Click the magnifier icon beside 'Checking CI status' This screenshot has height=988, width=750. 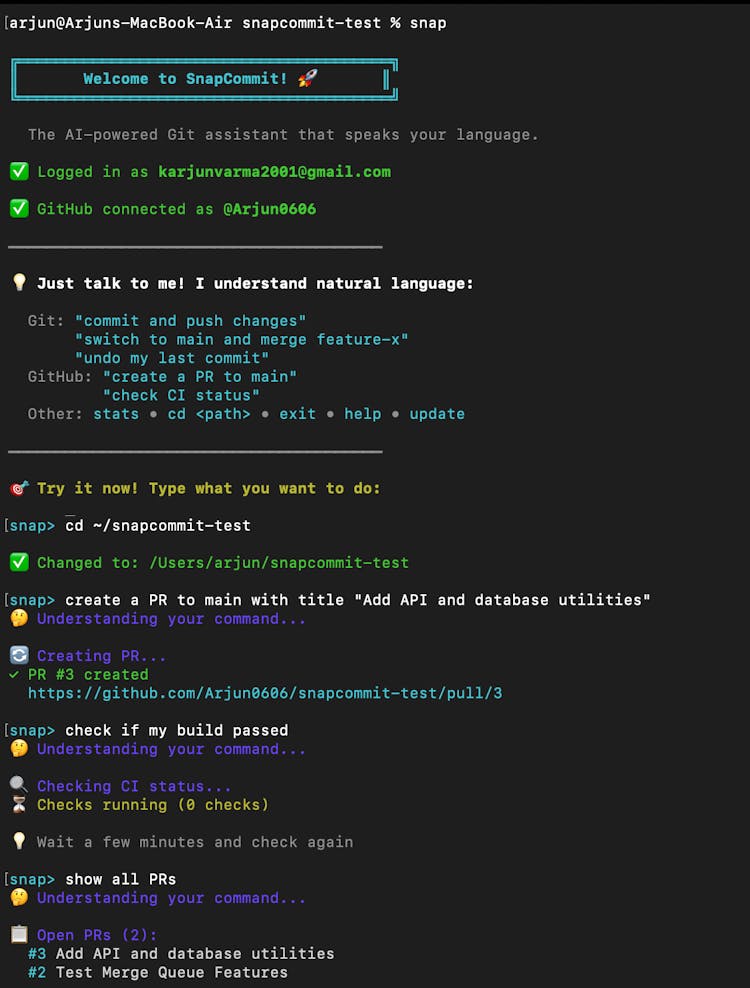[x=19, y=786]
